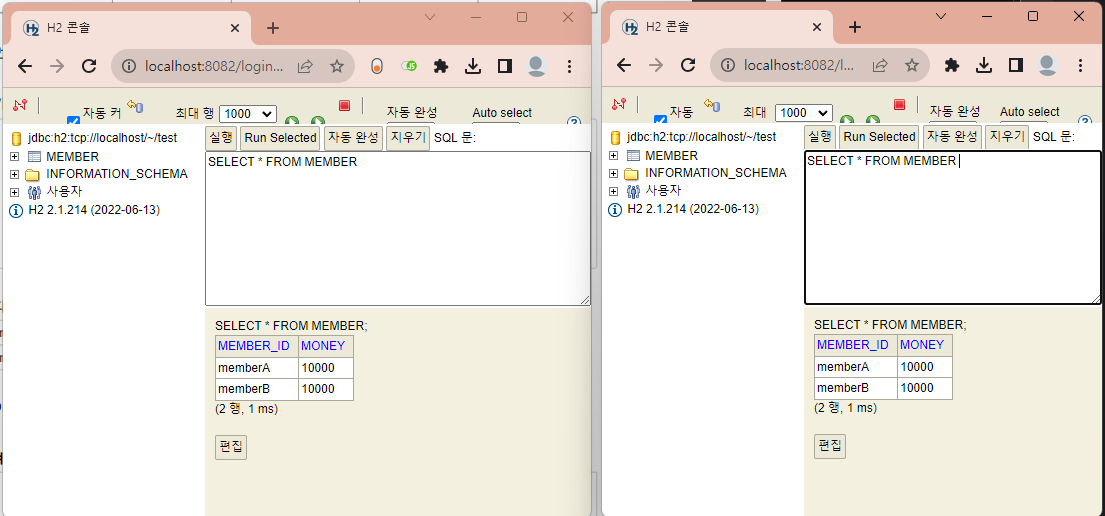Click the MEMBER table icon in the right window
Viewport: 1105px width, 516px height.
pos(634,156)
